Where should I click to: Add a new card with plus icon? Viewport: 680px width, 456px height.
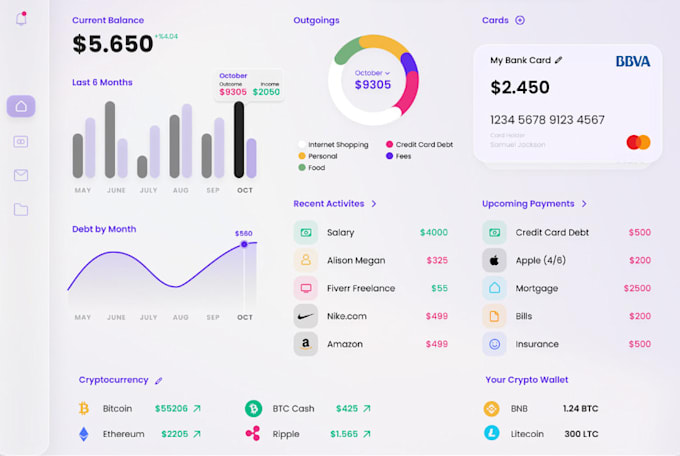click(x=520, y=20)
